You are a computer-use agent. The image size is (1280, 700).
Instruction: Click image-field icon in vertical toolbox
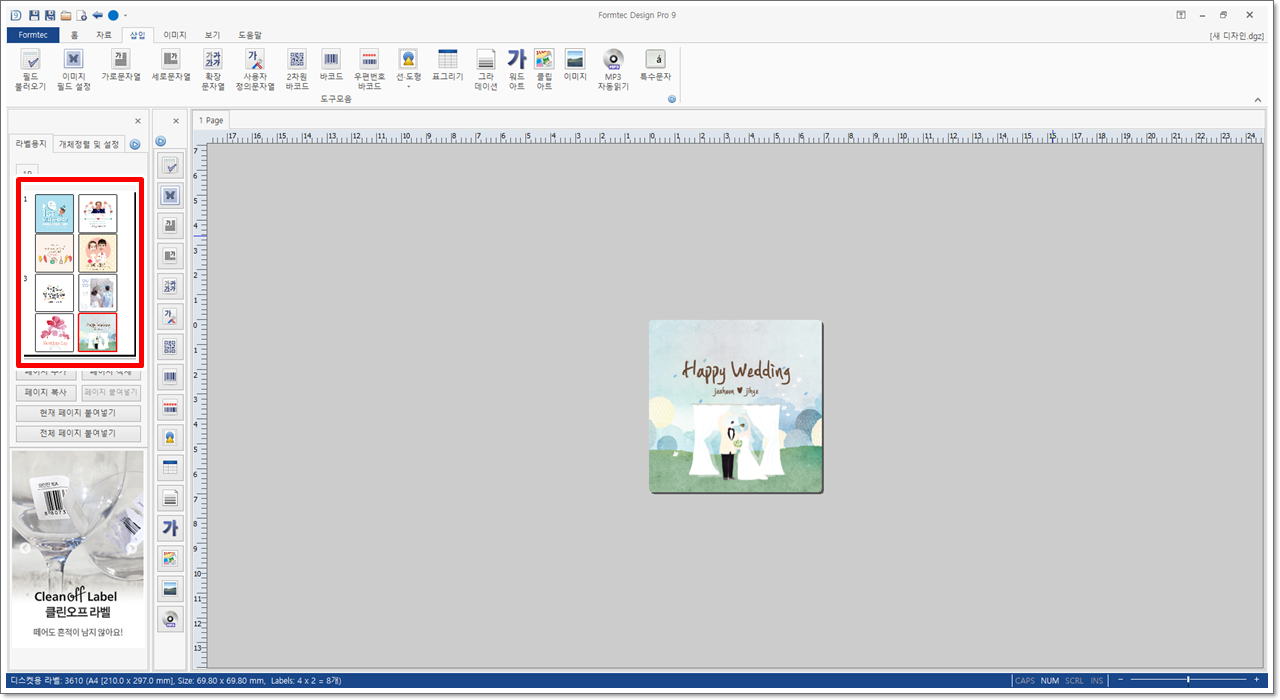coord(170,196)
